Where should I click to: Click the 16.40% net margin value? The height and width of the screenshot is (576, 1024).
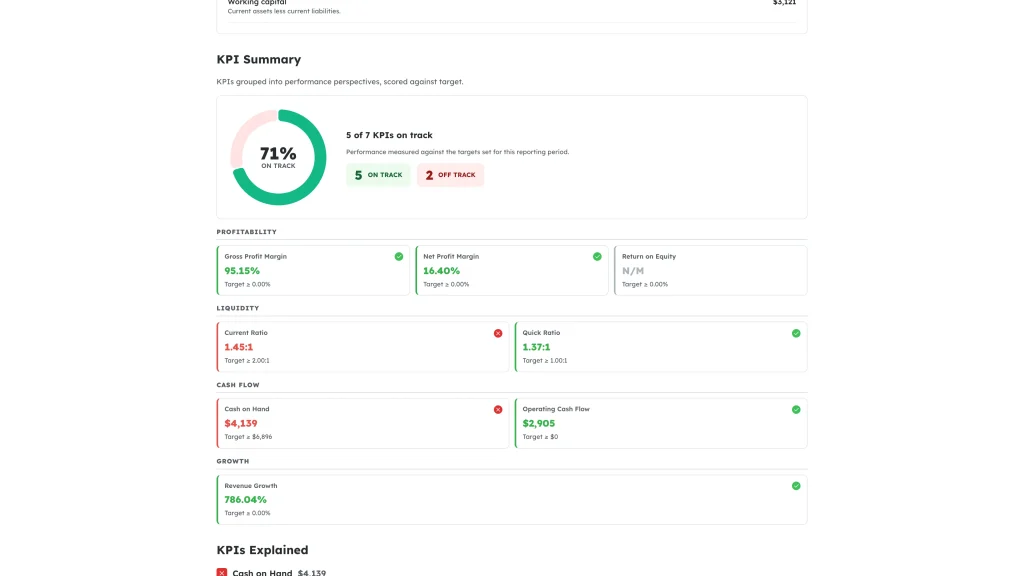[441, 270]
